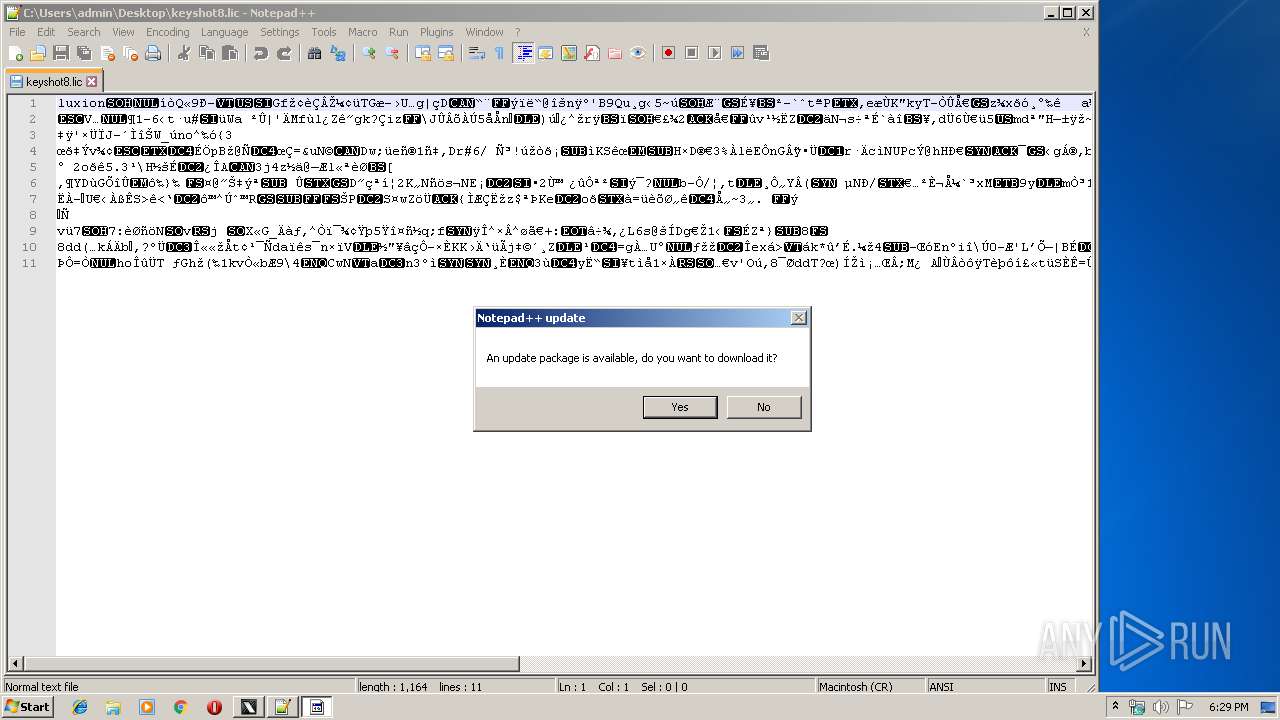Open the Edit menu
The height and width of the screenshot is (720, 1280).
pyautogui.click(x=46, y=32)
